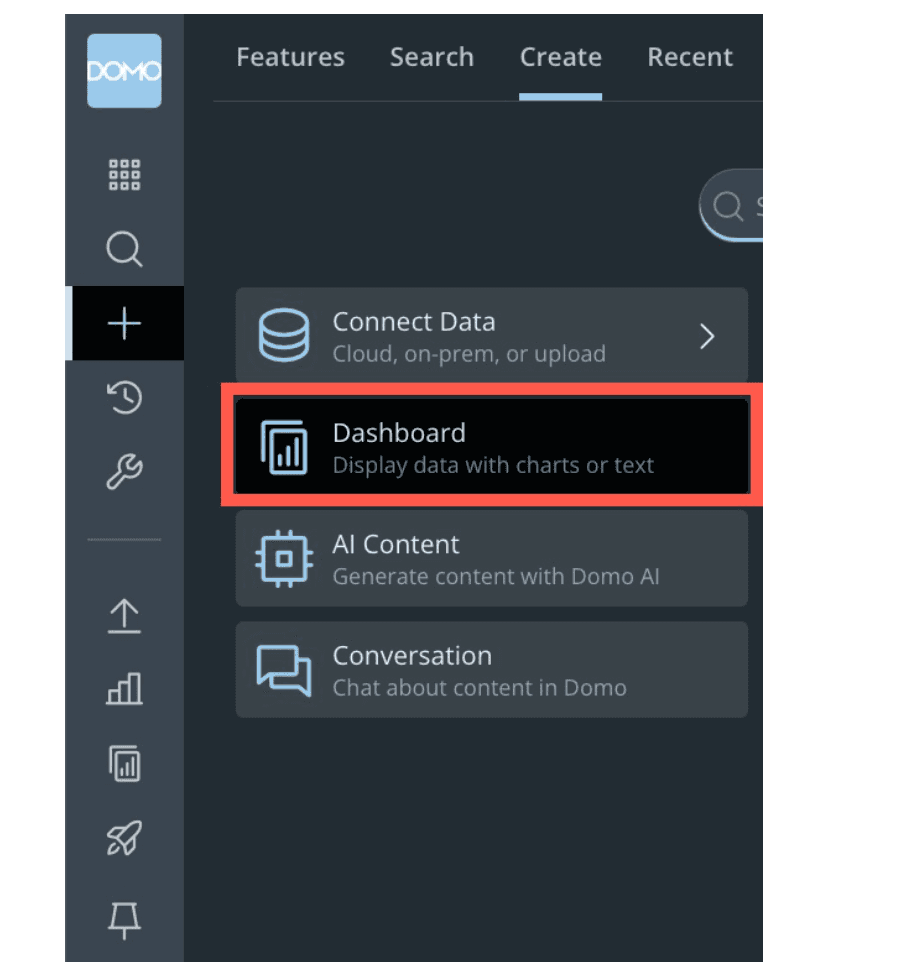Image resolution: width=916 pixels, height=962 pixels.
Task: Click the magnifier in the search field
Action: pos(728,206)
